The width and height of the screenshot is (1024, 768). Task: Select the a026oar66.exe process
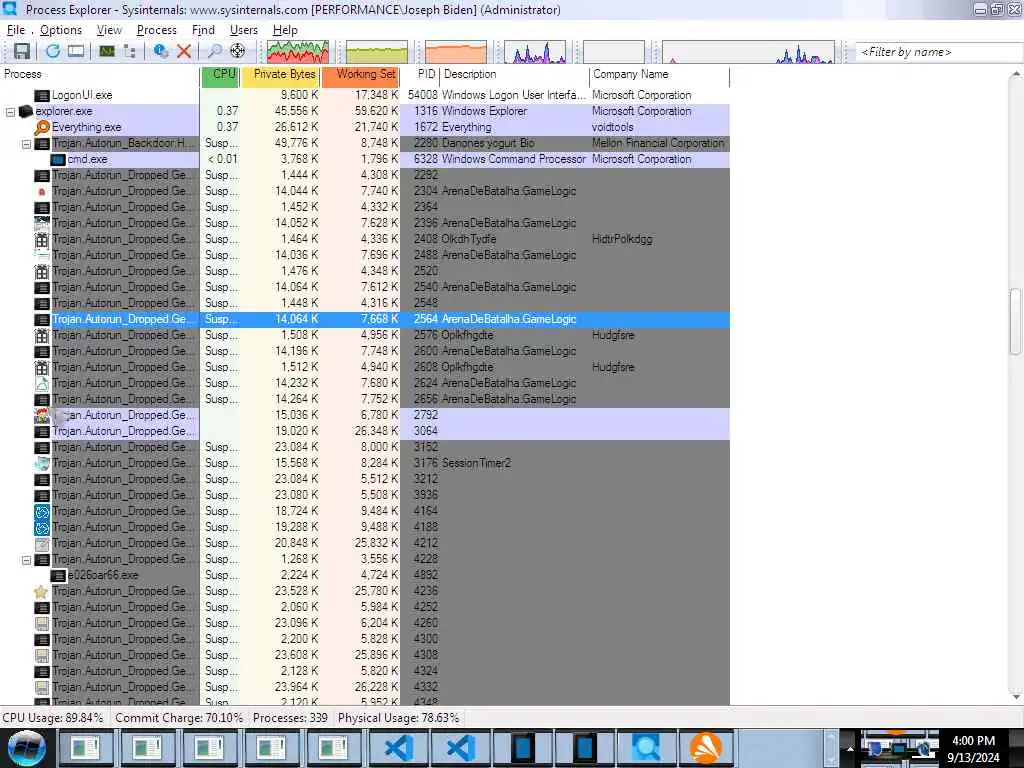pos(103,575)
